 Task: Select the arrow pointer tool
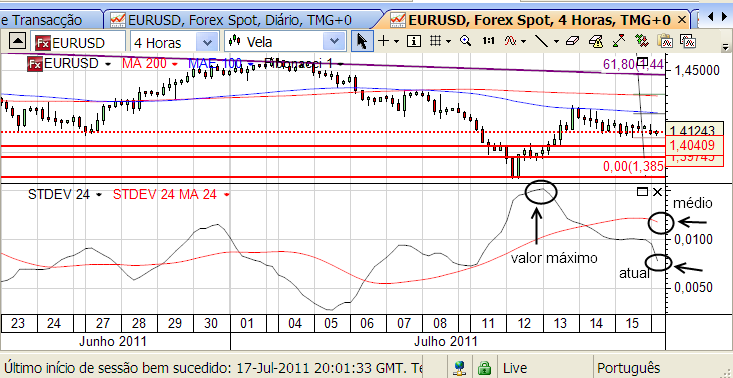point(362,42)
